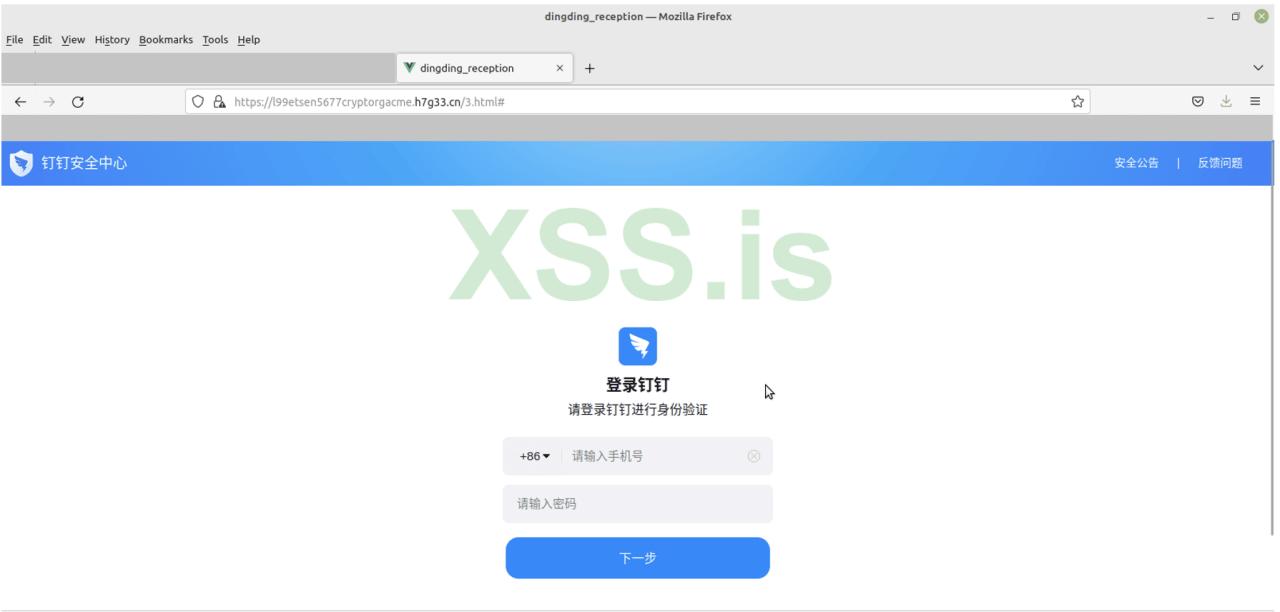
Task: Open the Tools menu
Action: coord(215,40)
